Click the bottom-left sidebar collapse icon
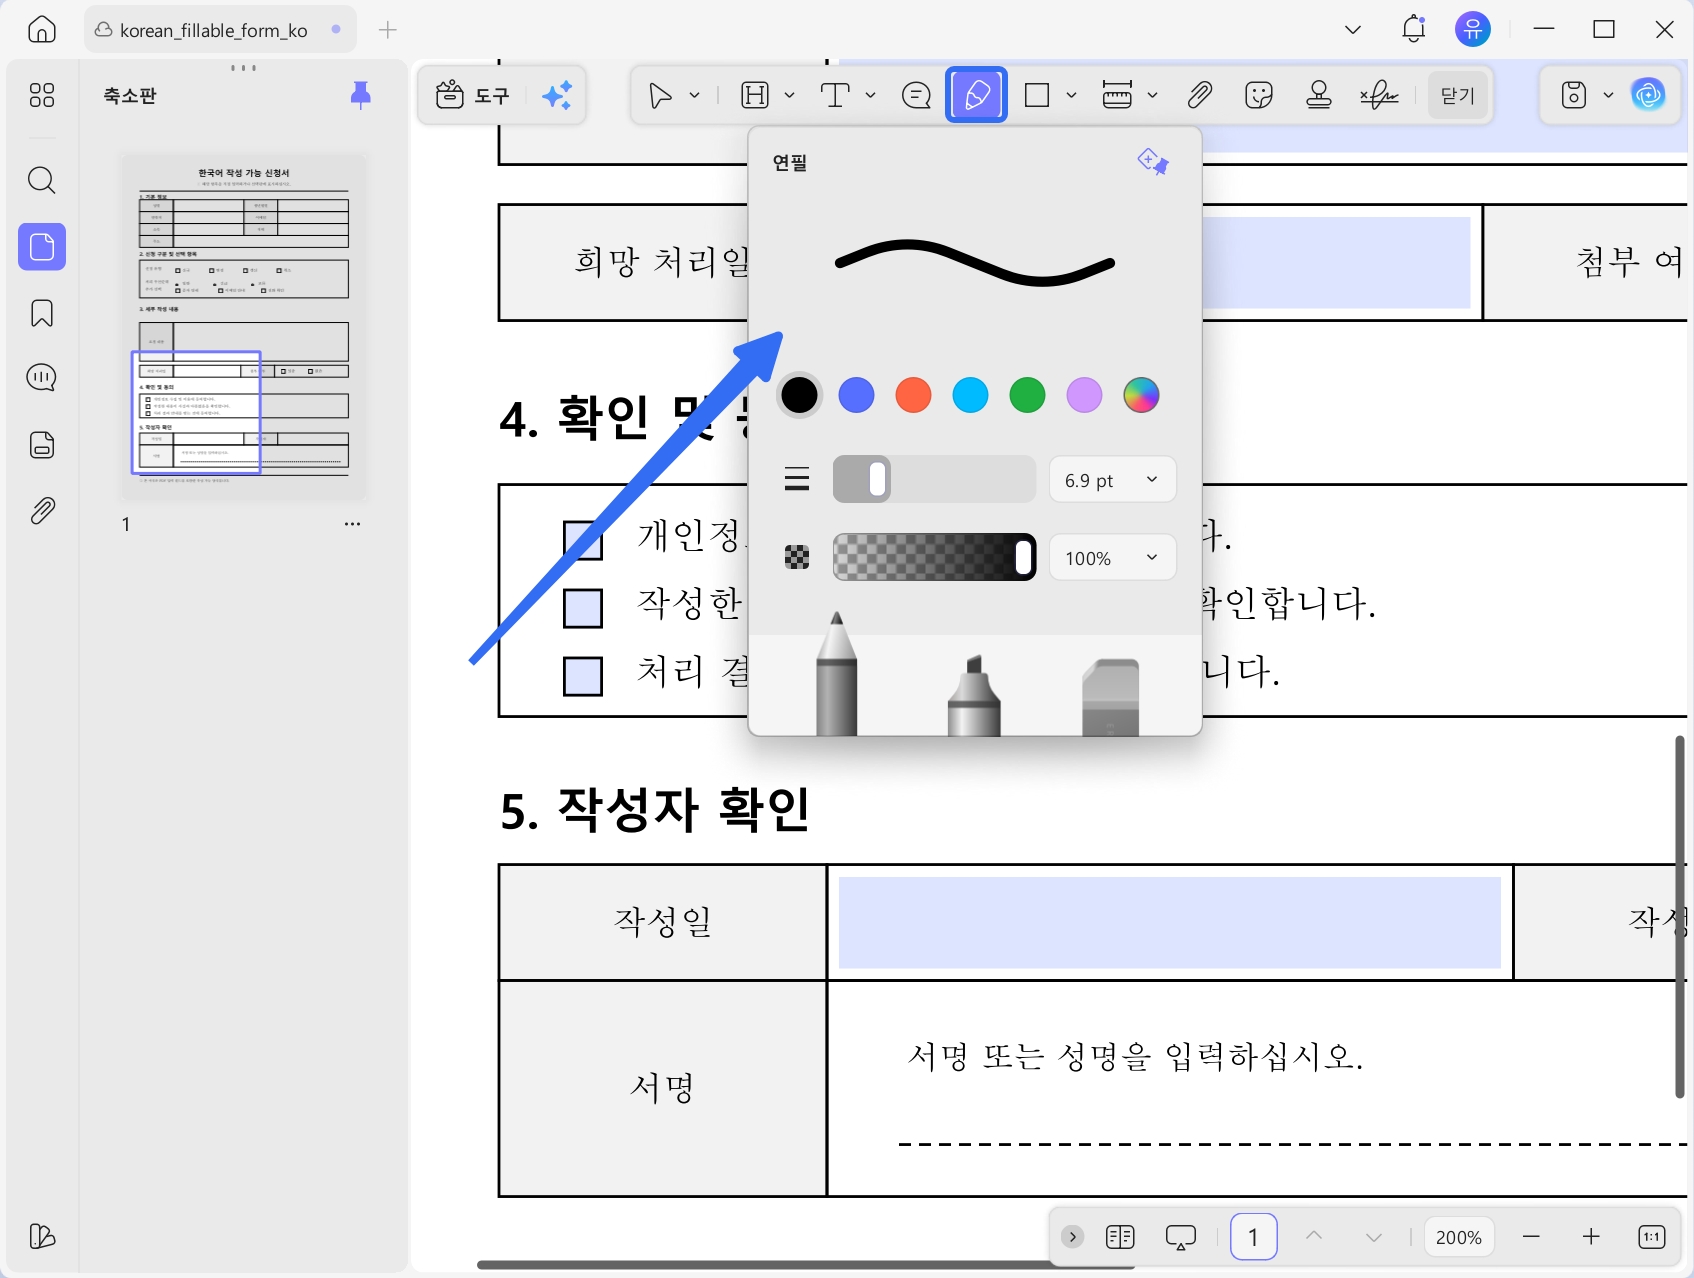 tap(42, 1237)
